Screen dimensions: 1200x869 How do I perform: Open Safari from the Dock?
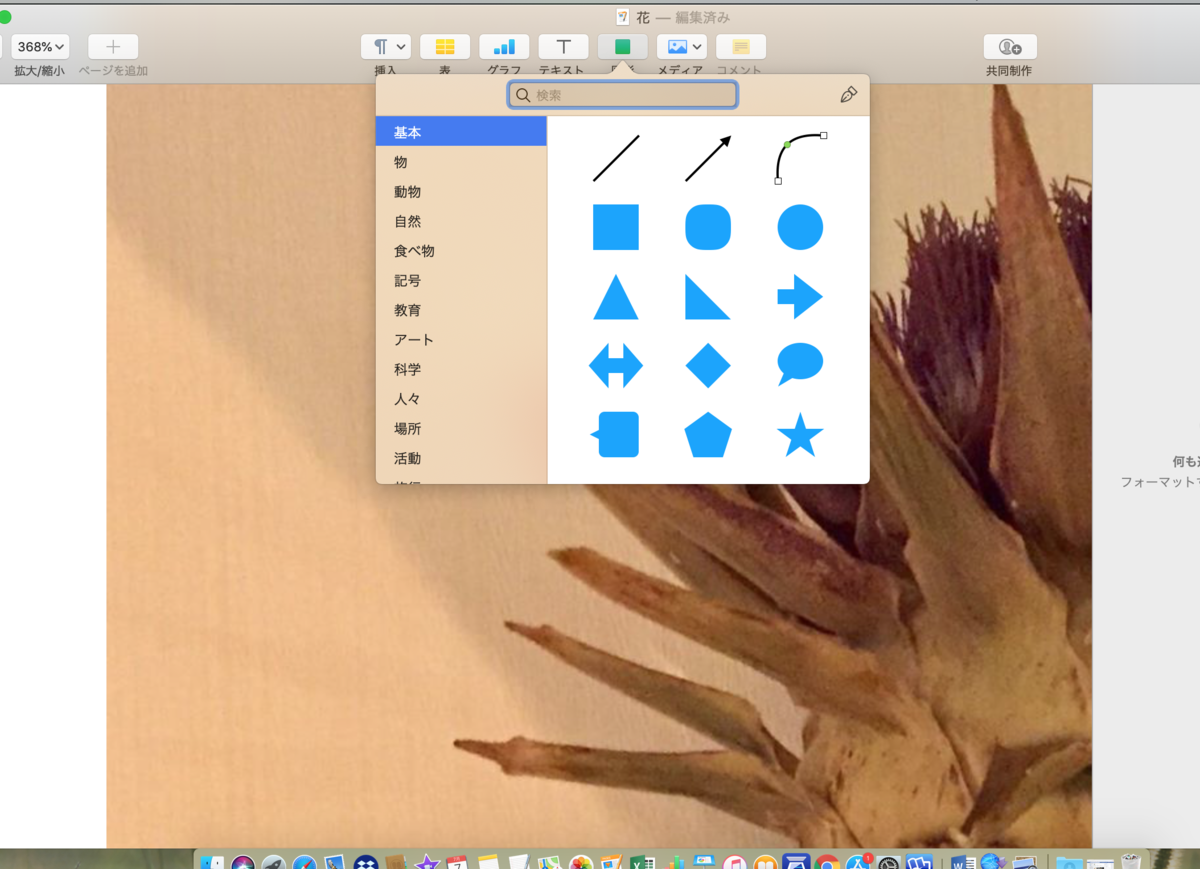pos(304,862)
